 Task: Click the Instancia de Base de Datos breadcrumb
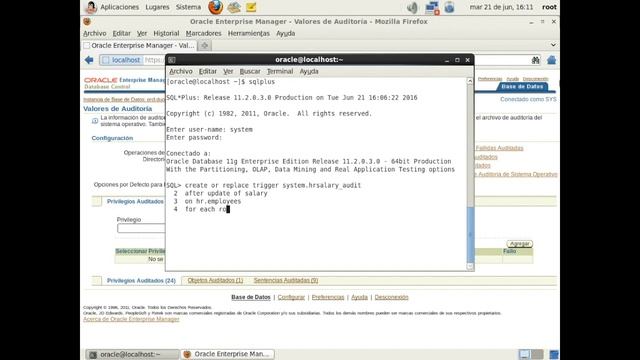point(124,100)
